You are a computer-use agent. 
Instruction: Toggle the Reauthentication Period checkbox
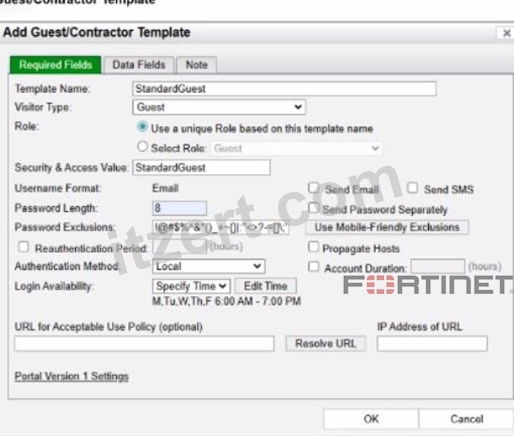click(x=23, y=247)
